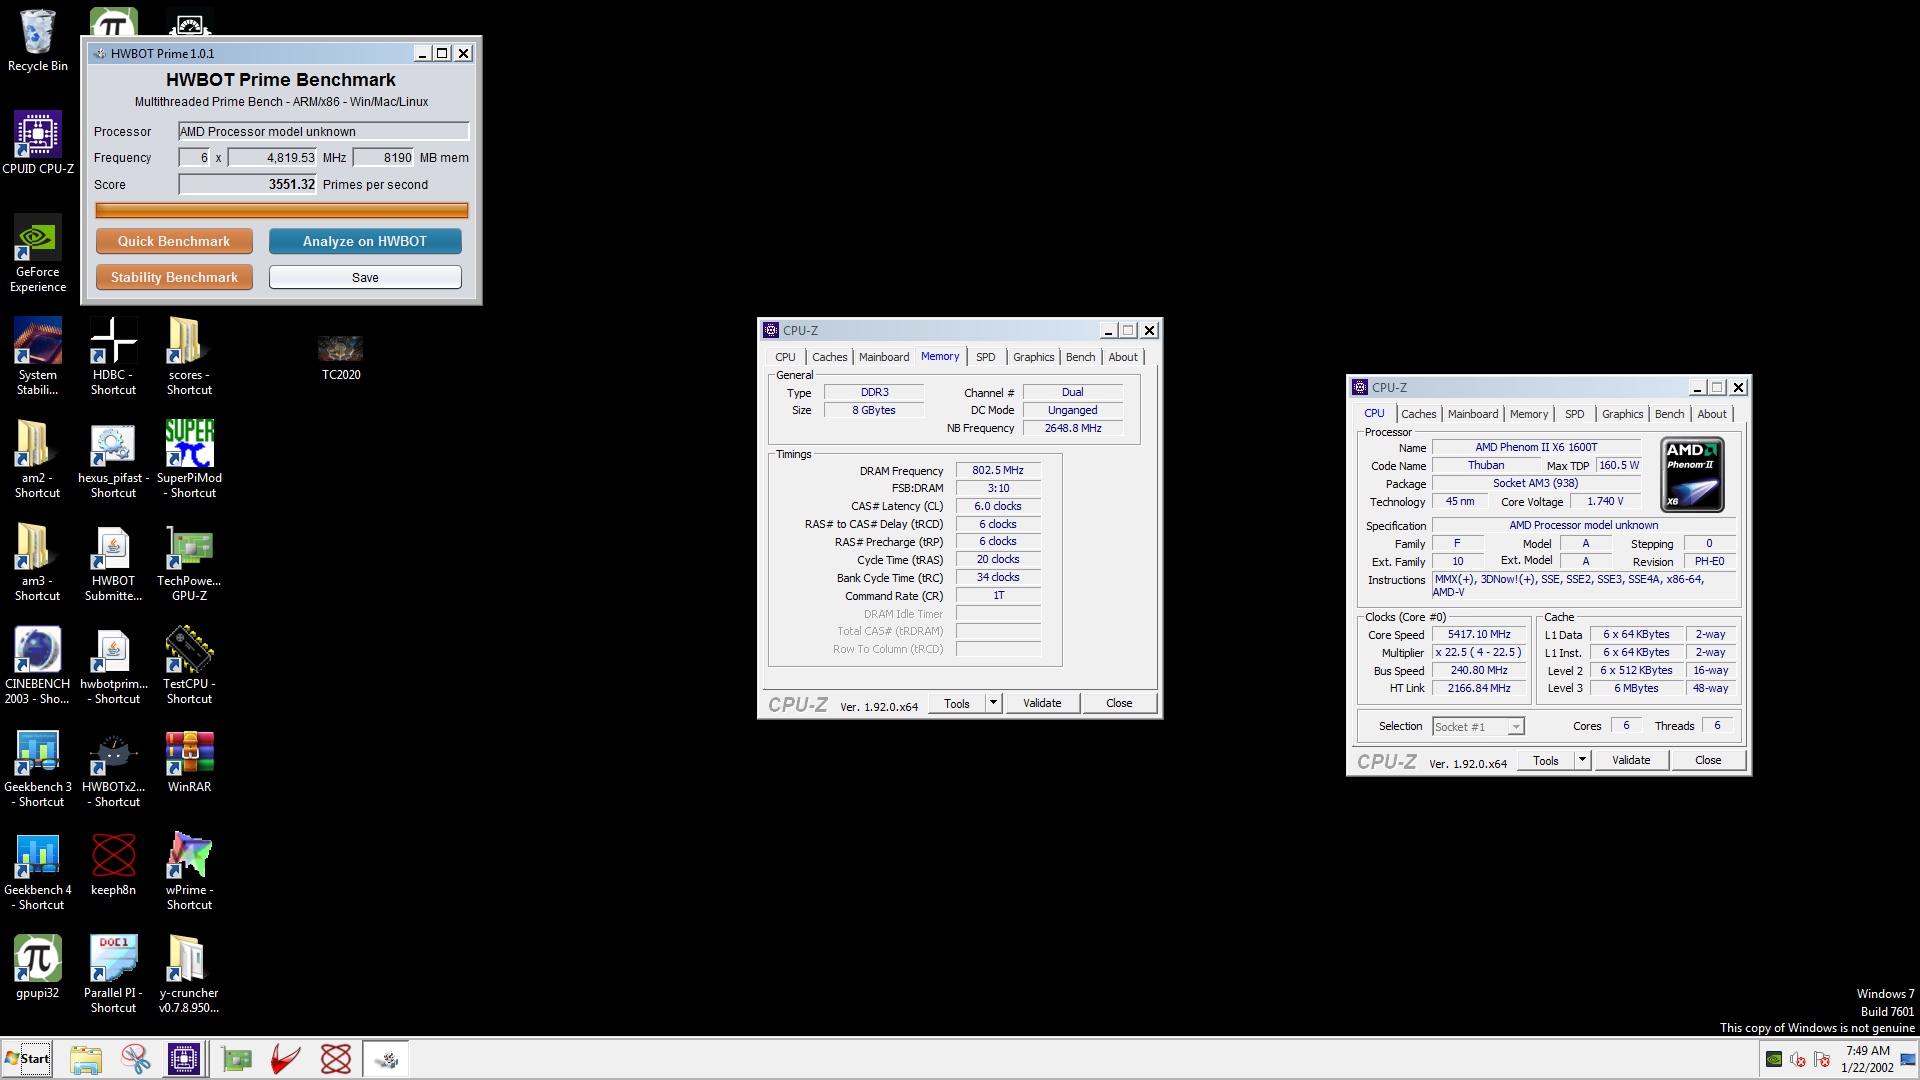Launch CINEBENCH 2003 shortcut icon

[x=38, y=665]
